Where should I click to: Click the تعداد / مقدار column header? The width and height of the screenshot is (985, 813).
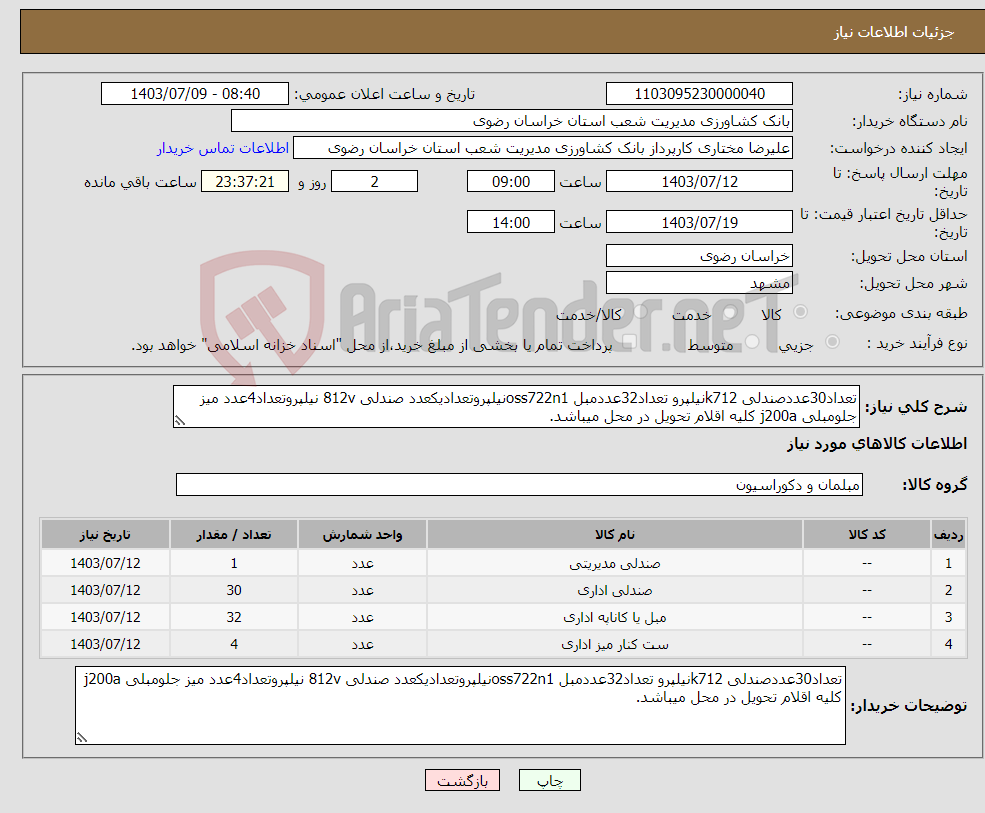pyautogui.click(x=234, y=534)
